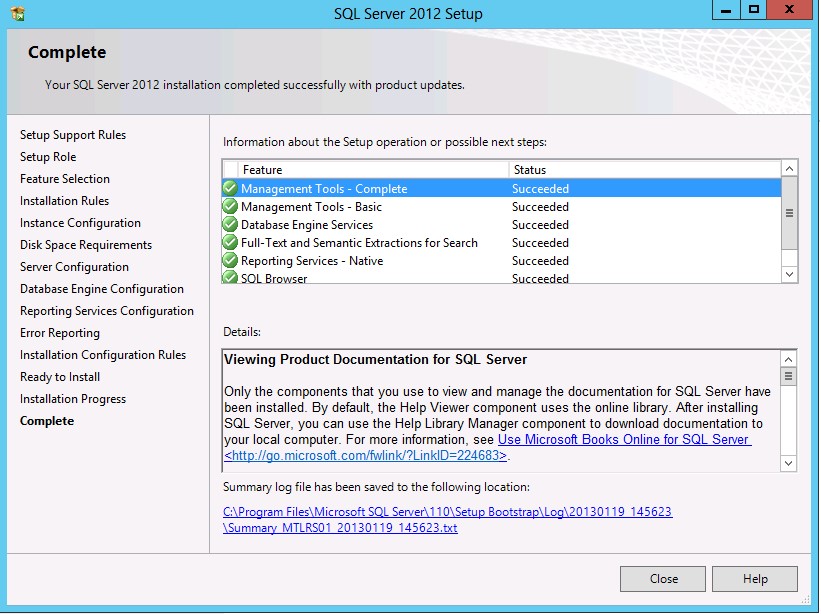Click green check icon for Database Engine Services
Image resolution: width=821 pixels, height=614 pixels.
pos(230,225)
